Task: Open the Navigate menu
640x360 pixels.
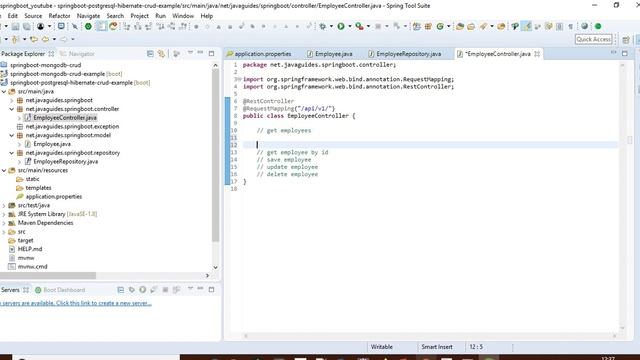Action: pyautogui.click(x=88, y=16)
